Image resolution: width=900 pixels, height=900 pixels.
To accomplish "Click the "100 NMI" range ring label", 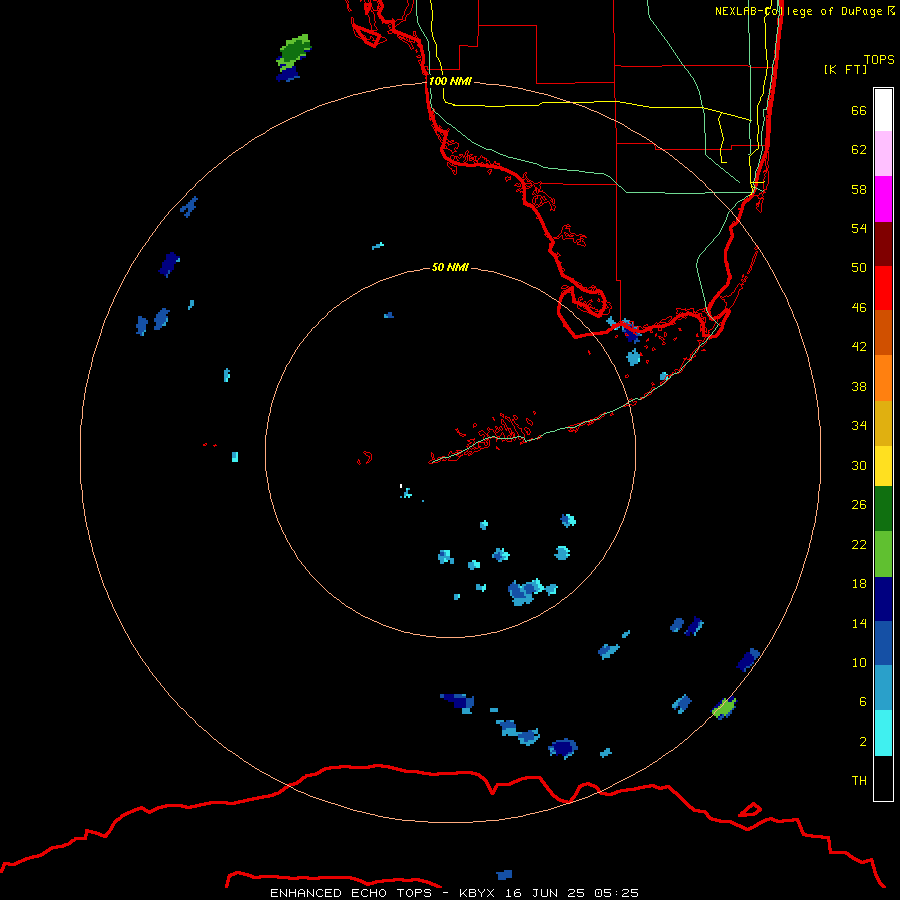I will 450,82.
